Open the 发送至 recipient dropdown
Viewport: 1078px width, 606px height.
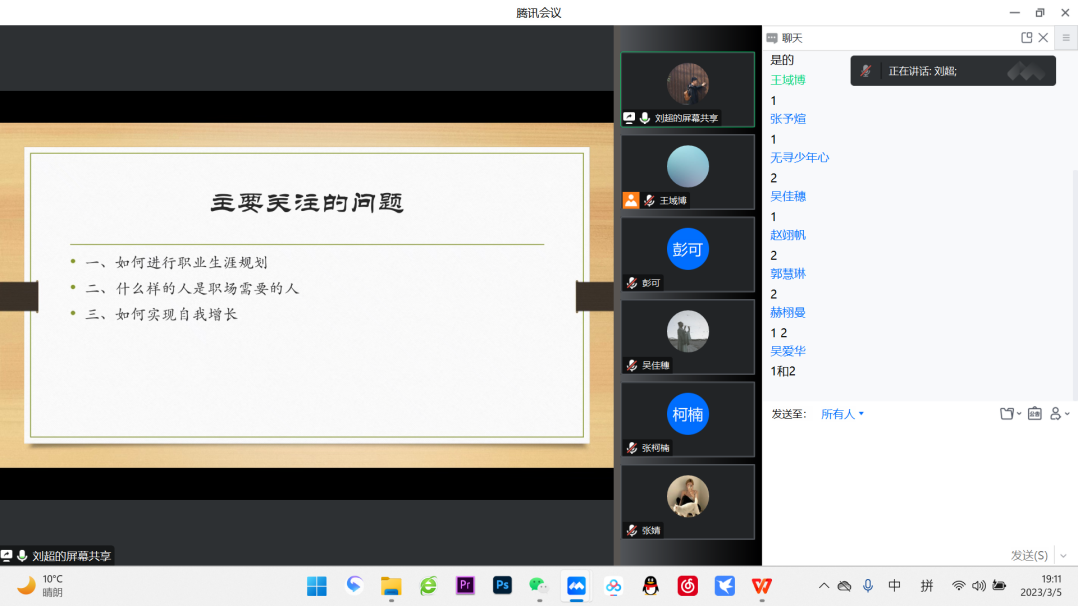point(841,413)
